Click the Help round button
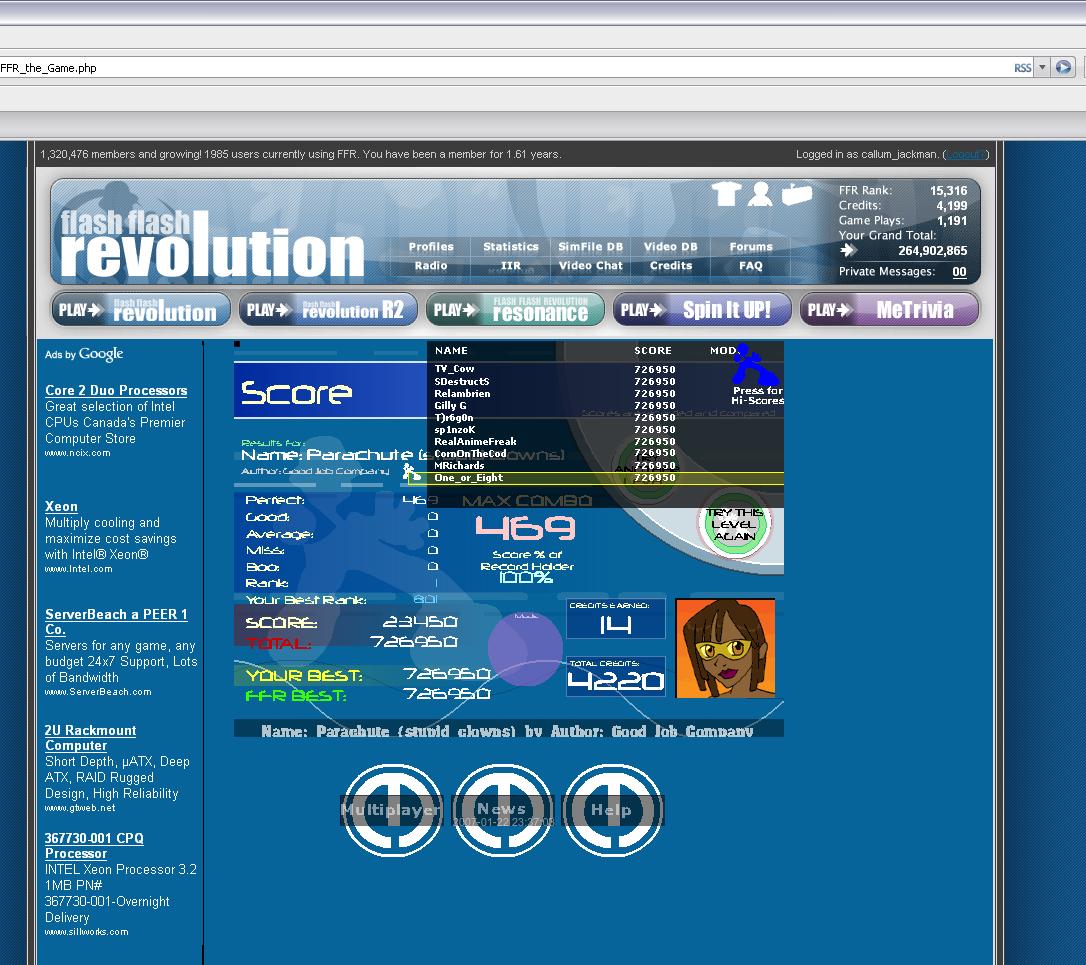 [612, 810]
